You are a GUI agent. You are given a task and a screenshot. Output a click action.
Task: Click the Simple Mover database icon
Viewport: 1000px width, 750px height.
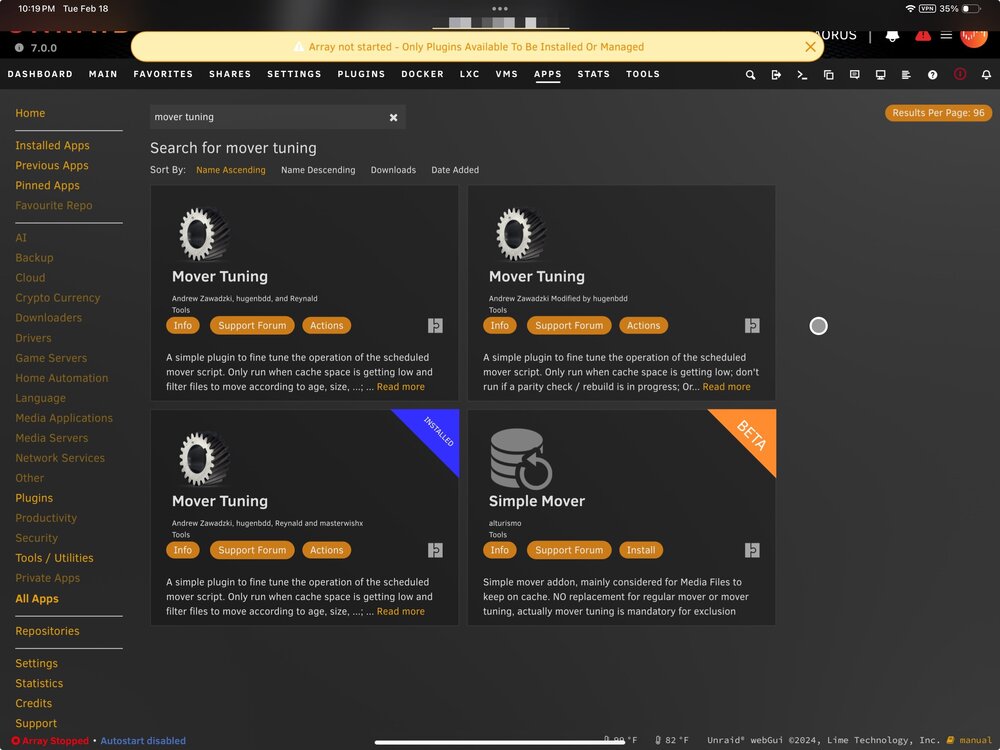click(x=521, y=459)
